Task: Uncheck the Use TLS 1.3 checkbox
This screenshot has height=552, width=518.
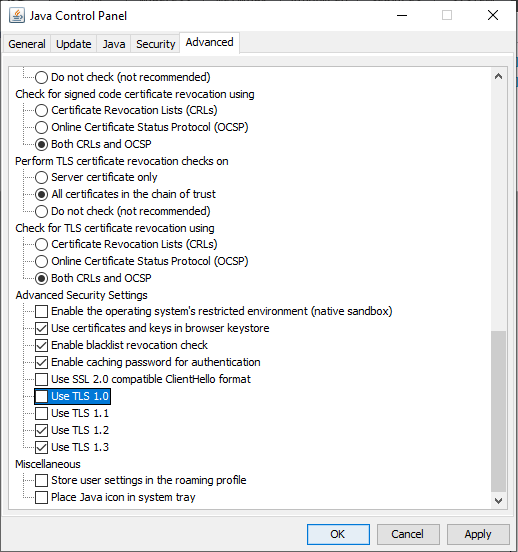Action: [x=41, y=447]
